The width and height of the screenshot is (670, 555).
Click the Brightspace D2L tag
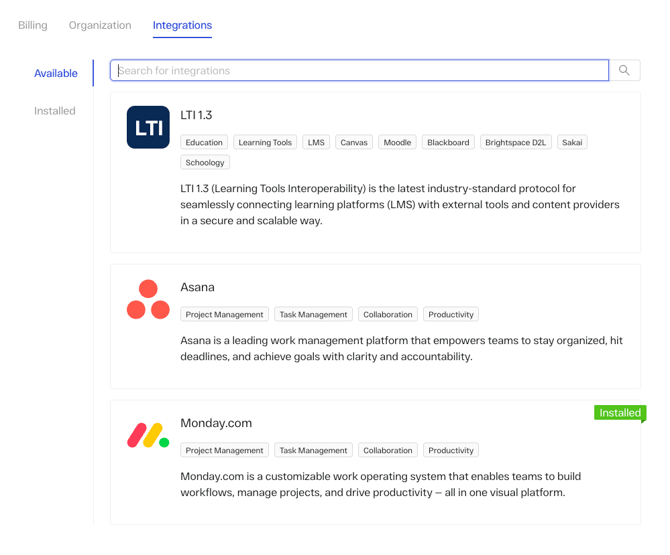coord(515,143)
